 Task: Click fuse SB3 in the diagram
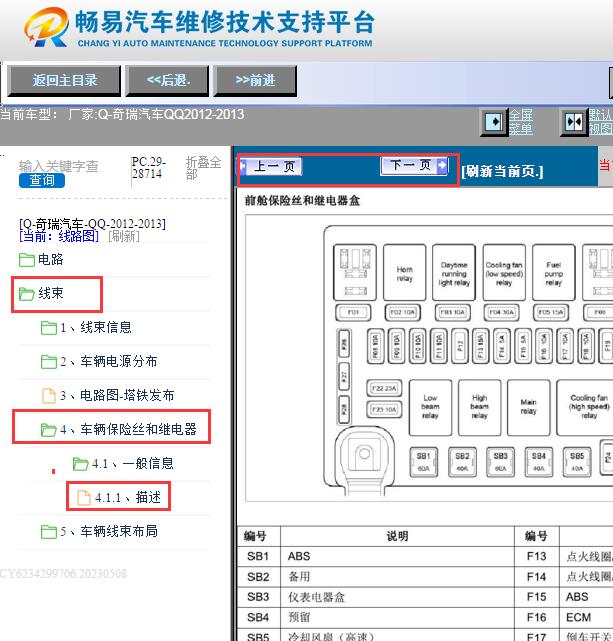point(501,462)
